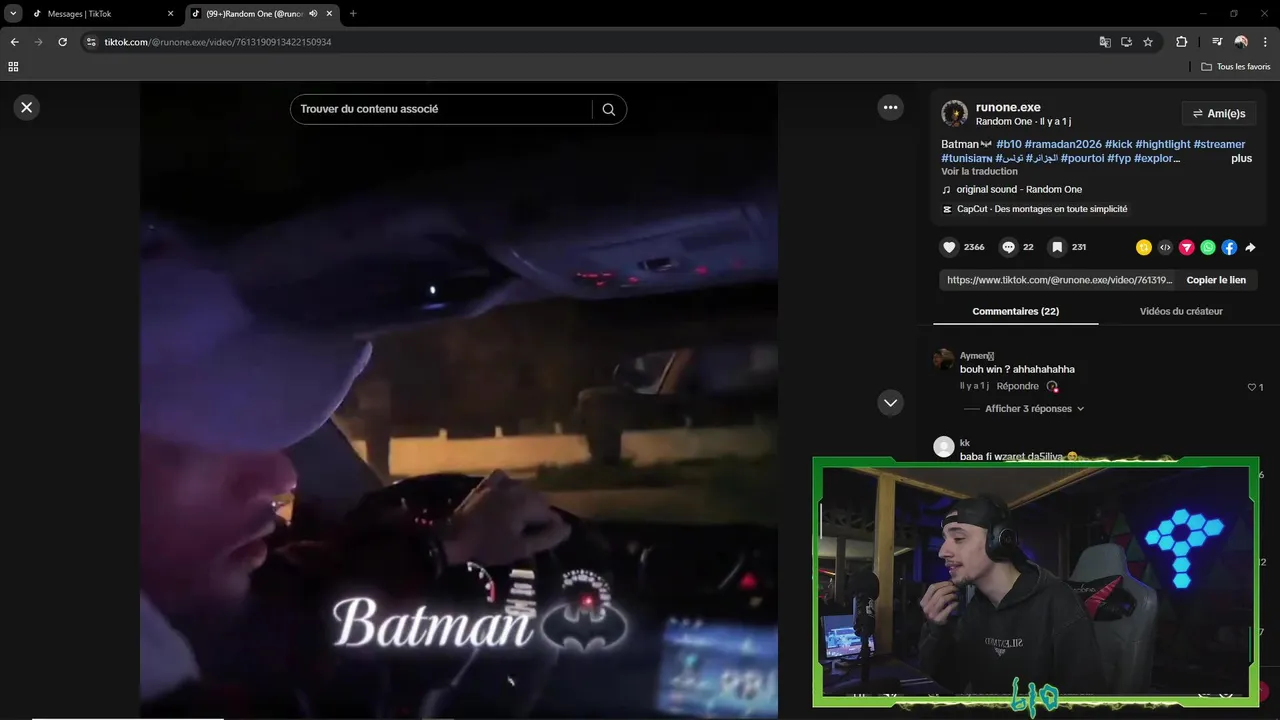Open Tous les favoris bookmarks folder

(1236, 67)
